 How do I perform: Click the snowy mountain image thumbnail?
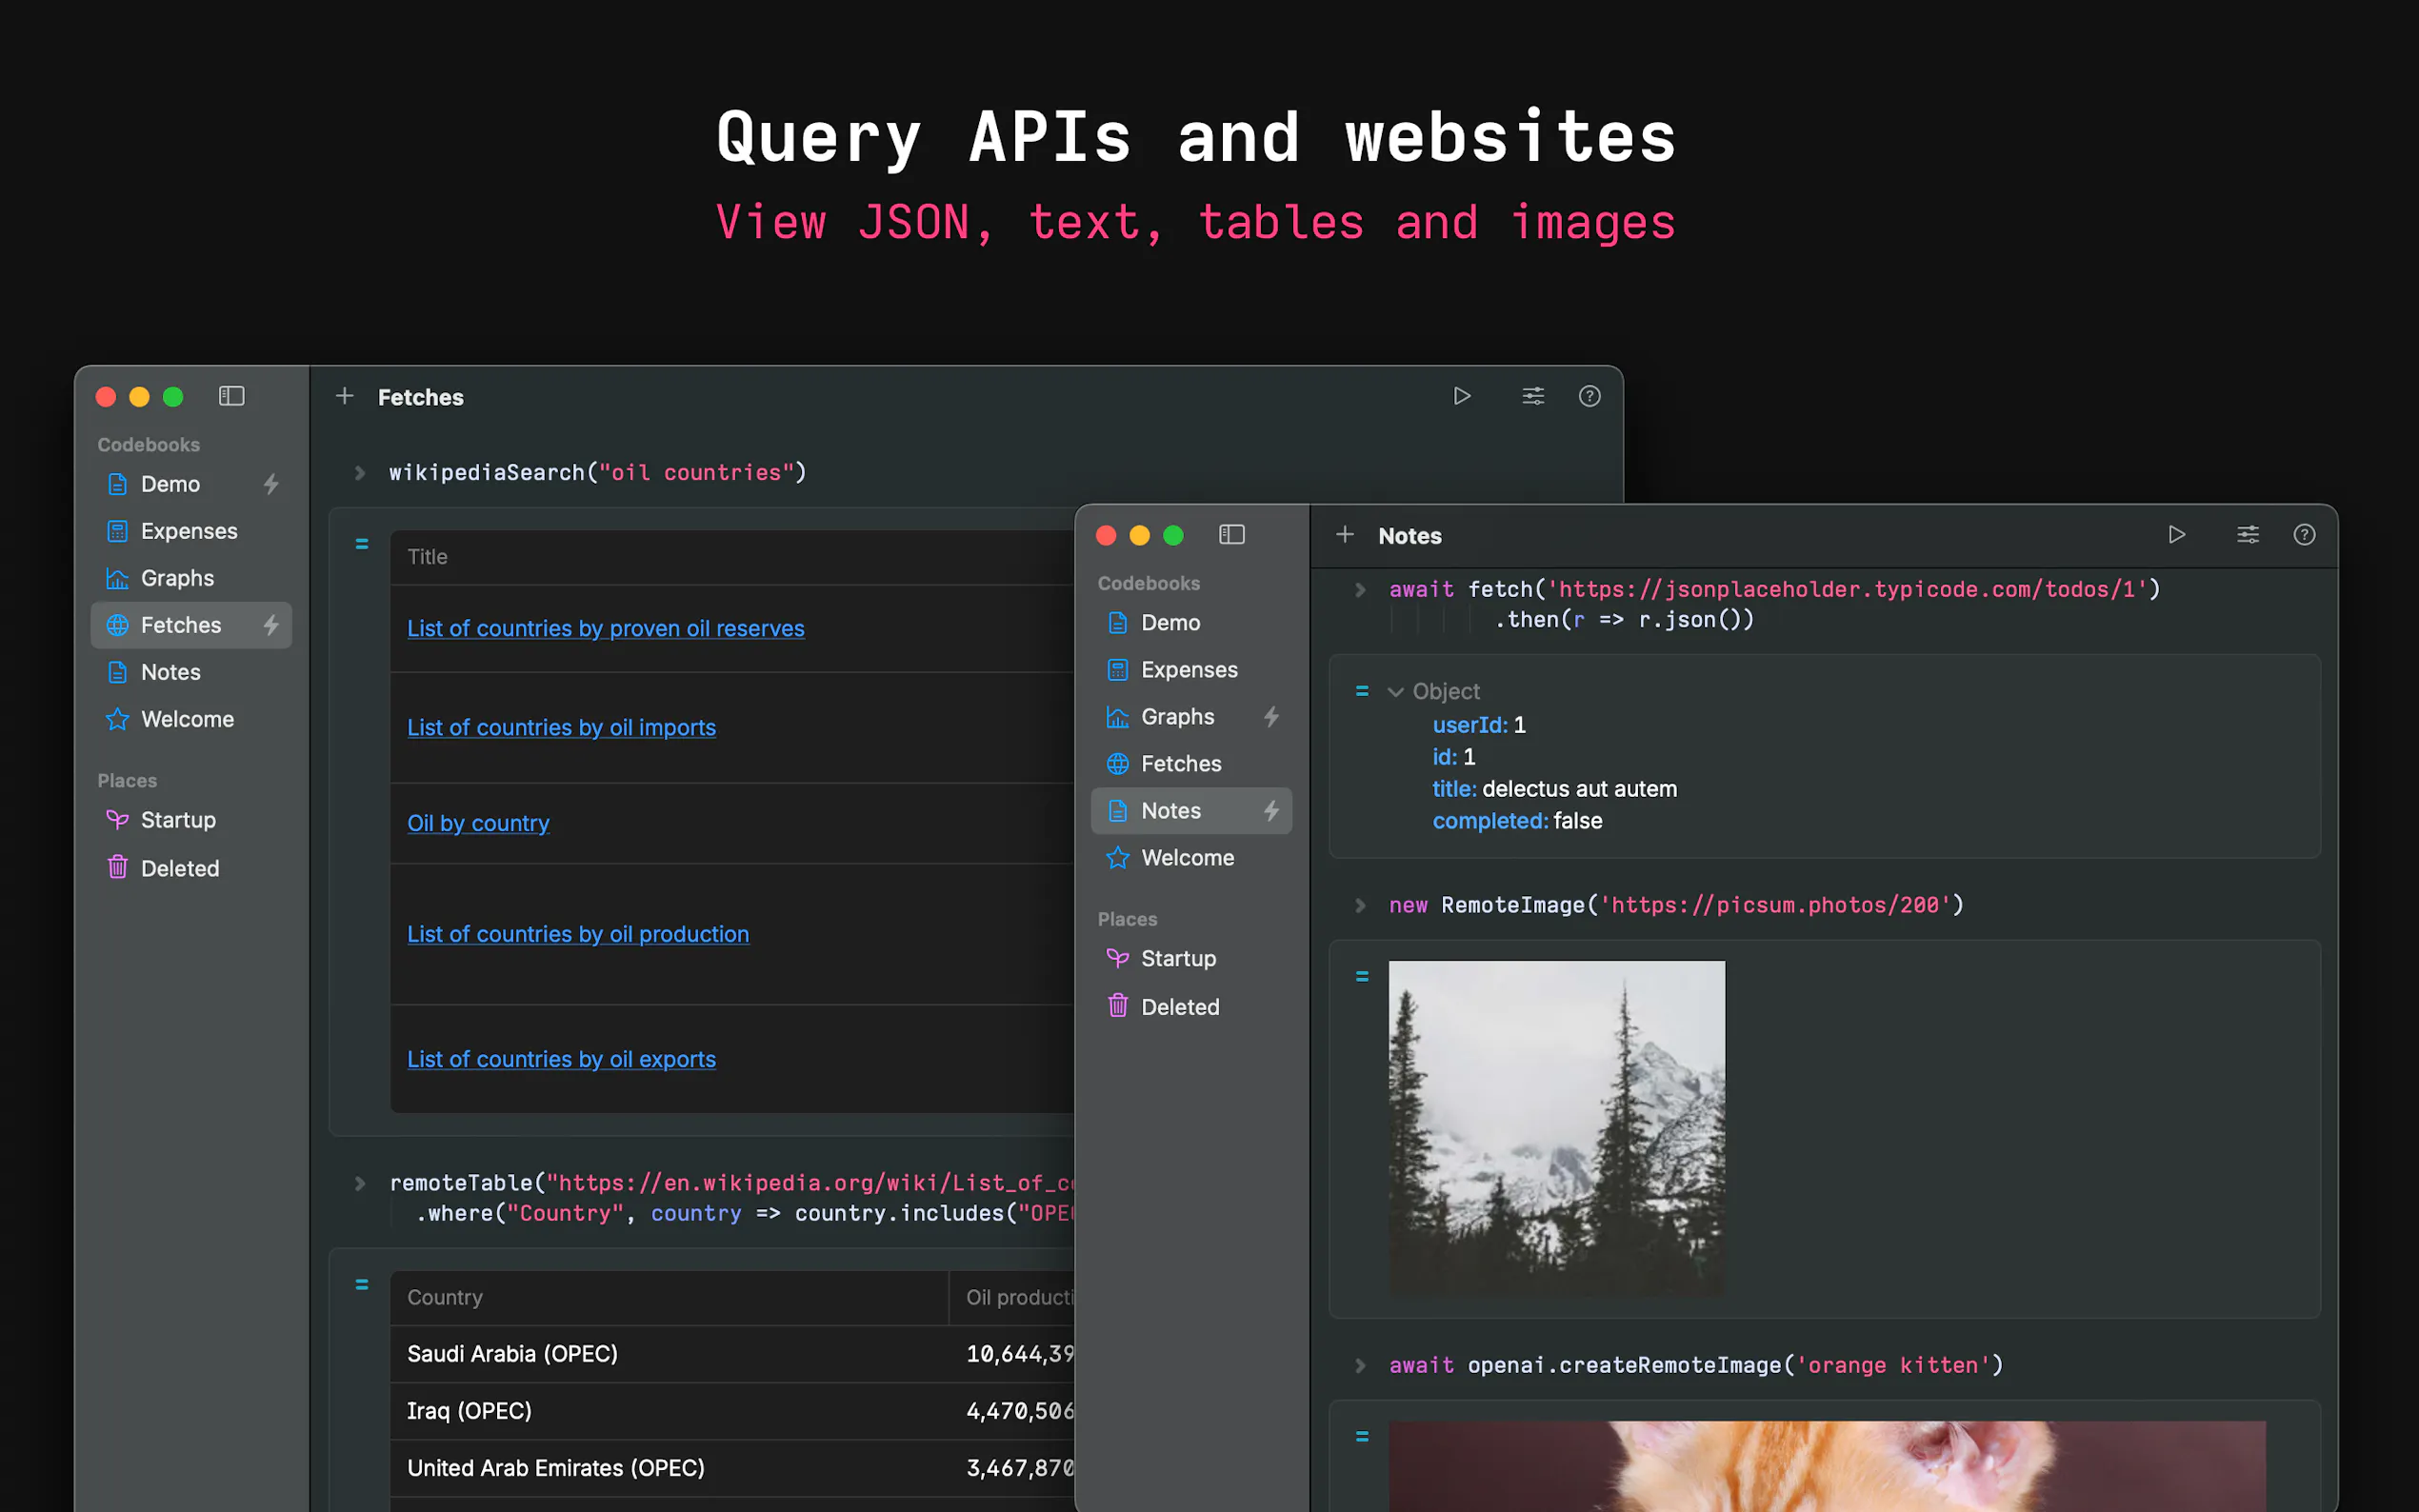[1556, 1128]
